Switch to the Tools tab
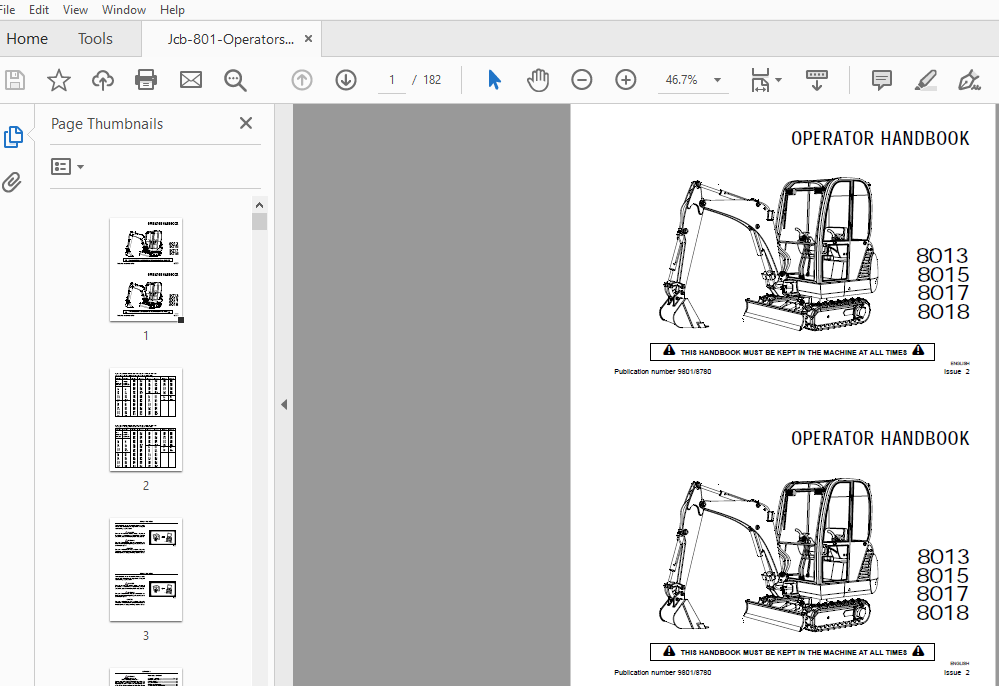The width and height of the screenshot is (999, 686). pos(95,39)
